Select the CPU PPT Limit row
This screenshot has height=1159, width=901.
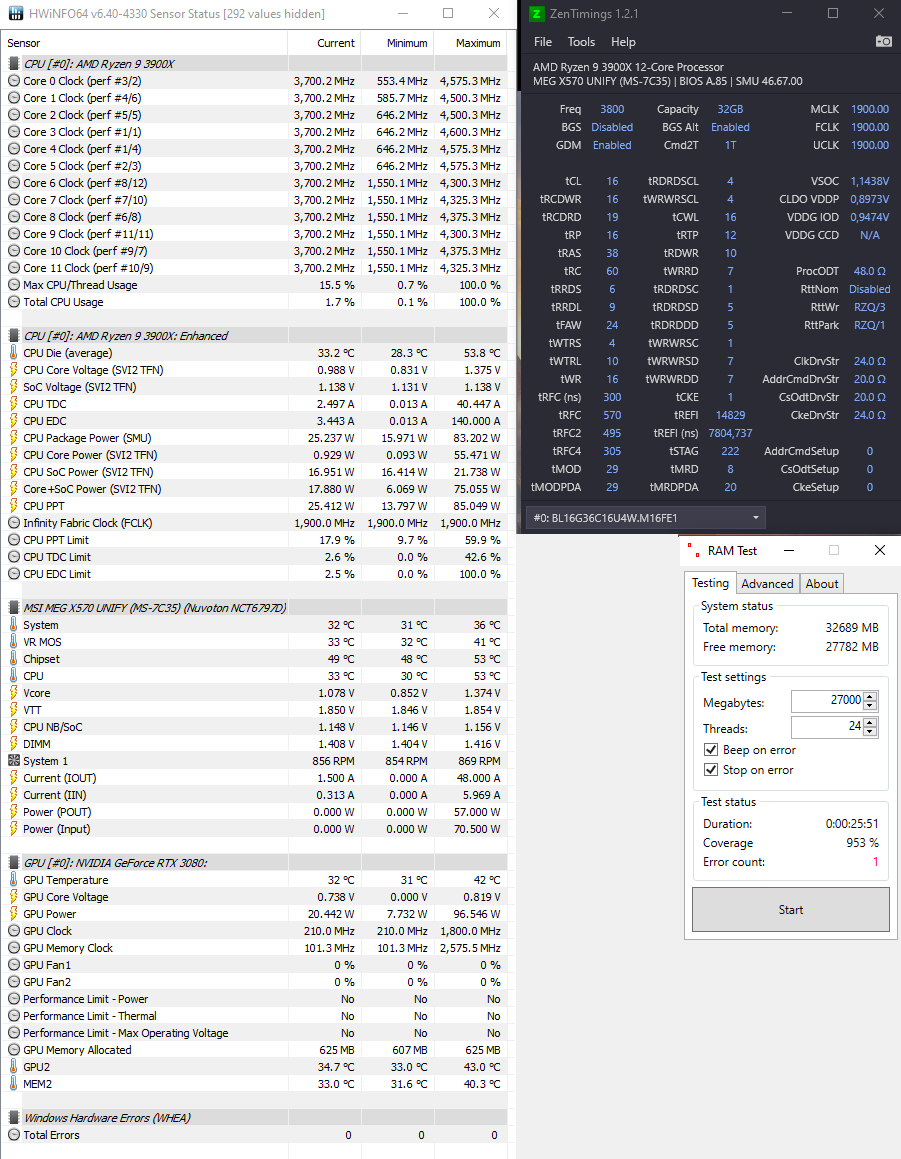point(255,540)
